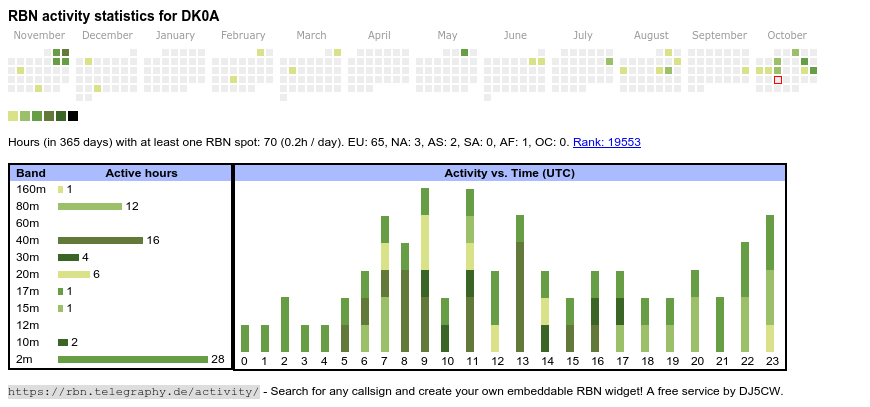Screen dimensions: 870x407
Task: Select the lightest yellow-green legend swatch
Action: (13, 116)
